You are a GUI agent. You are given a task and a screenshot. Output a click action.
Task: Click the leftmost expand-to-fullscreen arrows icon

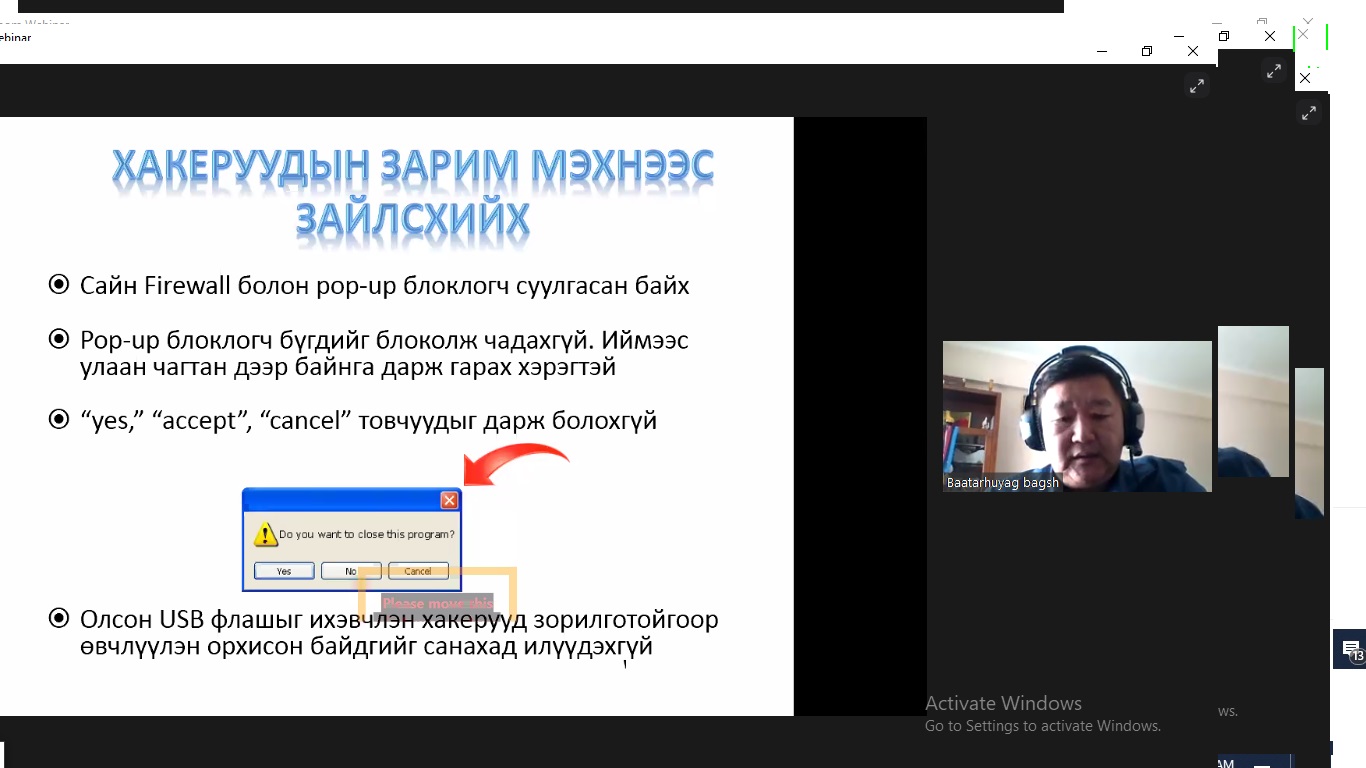1197,86
